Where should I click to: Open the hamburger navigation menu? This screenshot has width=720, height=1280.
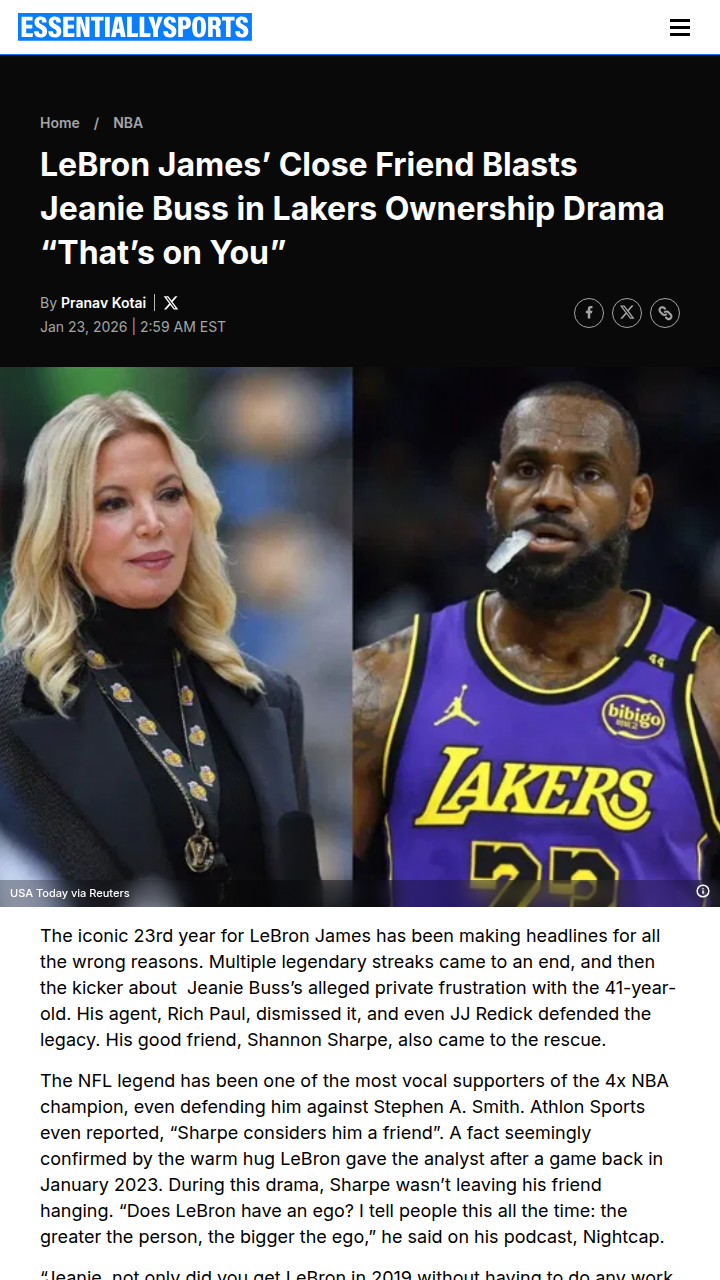pyautogui.click(x=680, y=28)
